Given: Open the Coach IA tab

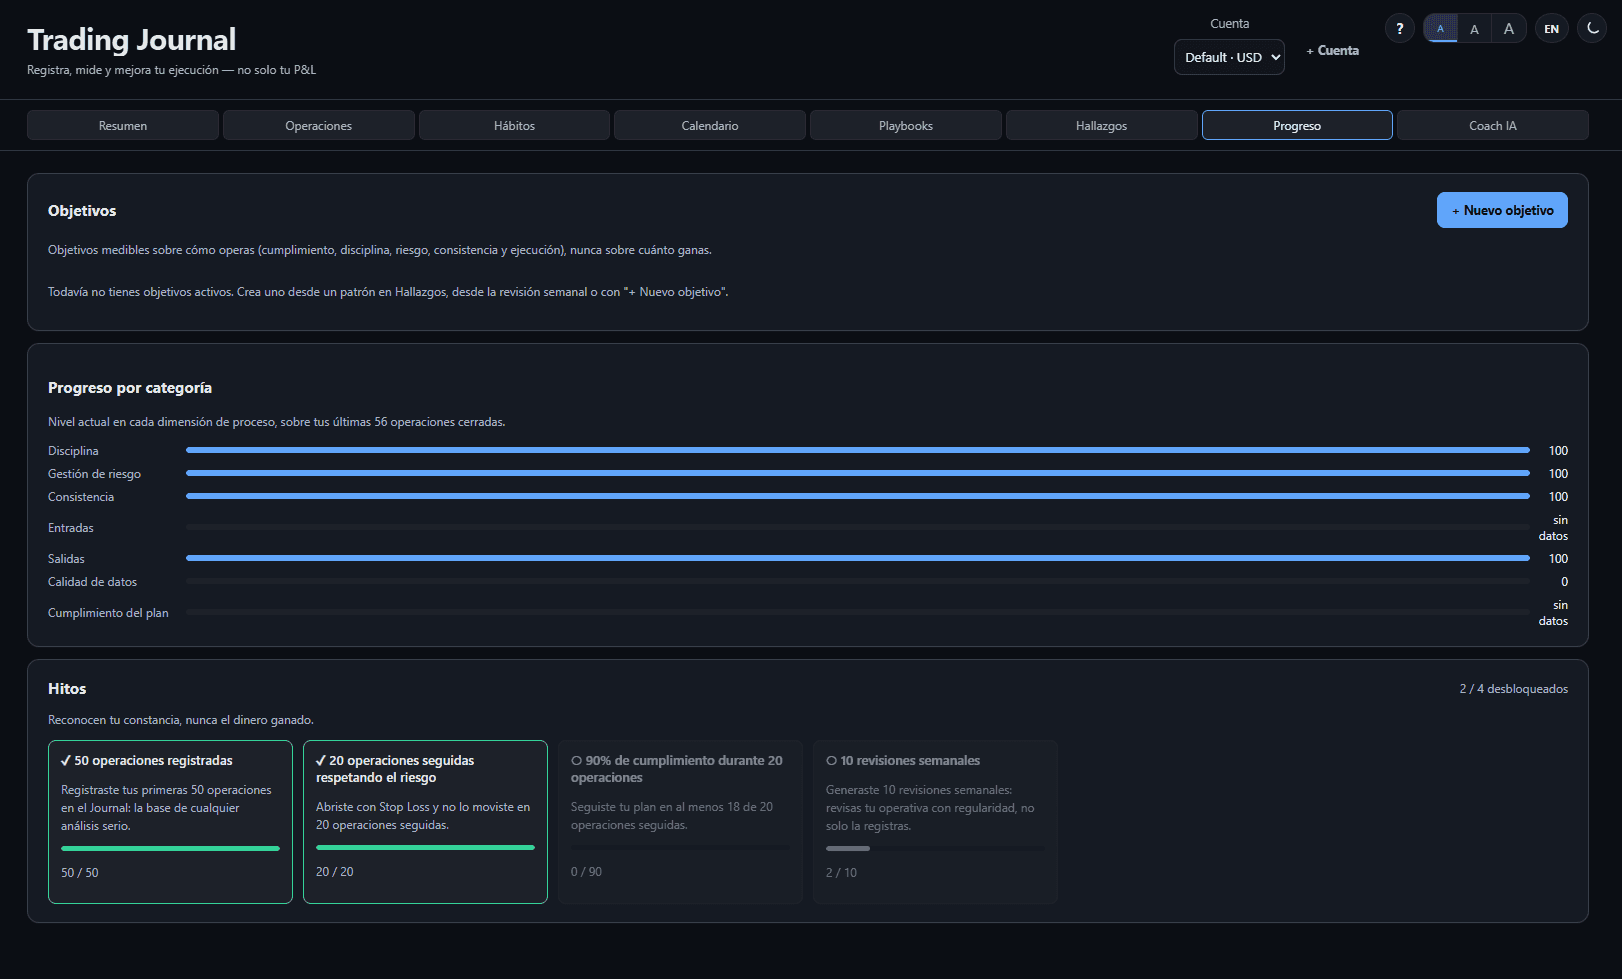Looking at the screenshot, I should [1493, 125].
